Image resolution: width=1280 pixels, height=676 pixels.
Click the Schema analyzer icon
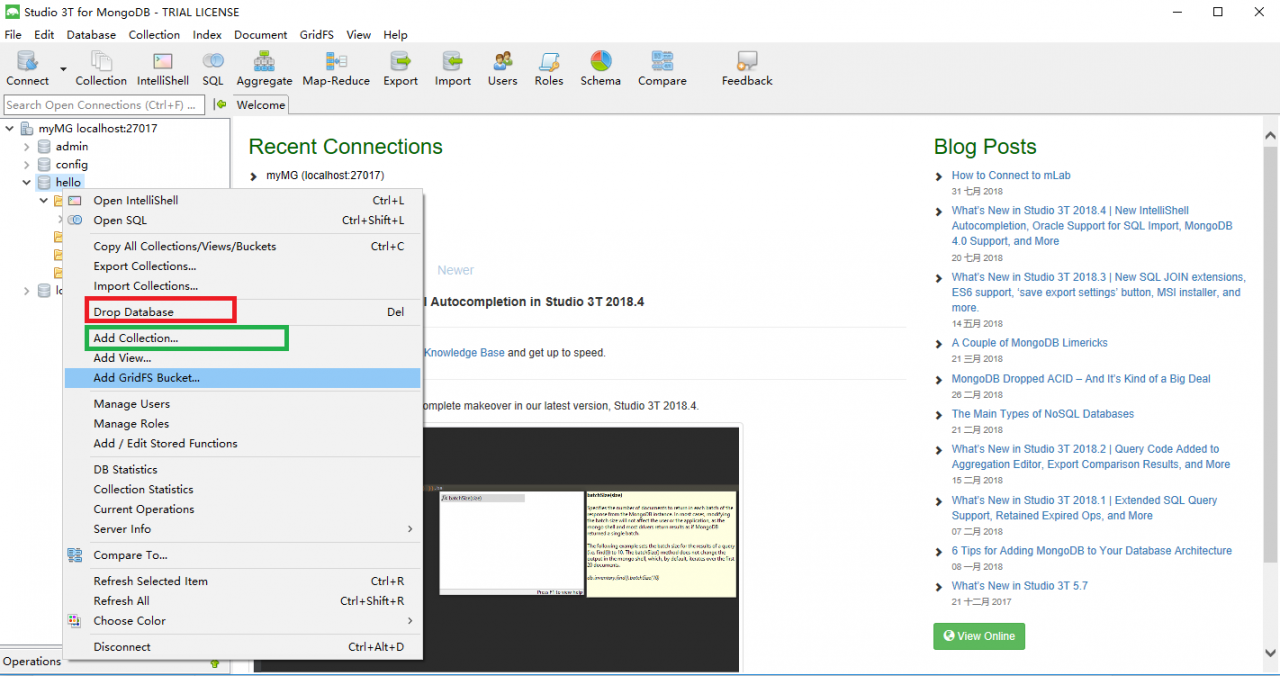pos(600,68)
